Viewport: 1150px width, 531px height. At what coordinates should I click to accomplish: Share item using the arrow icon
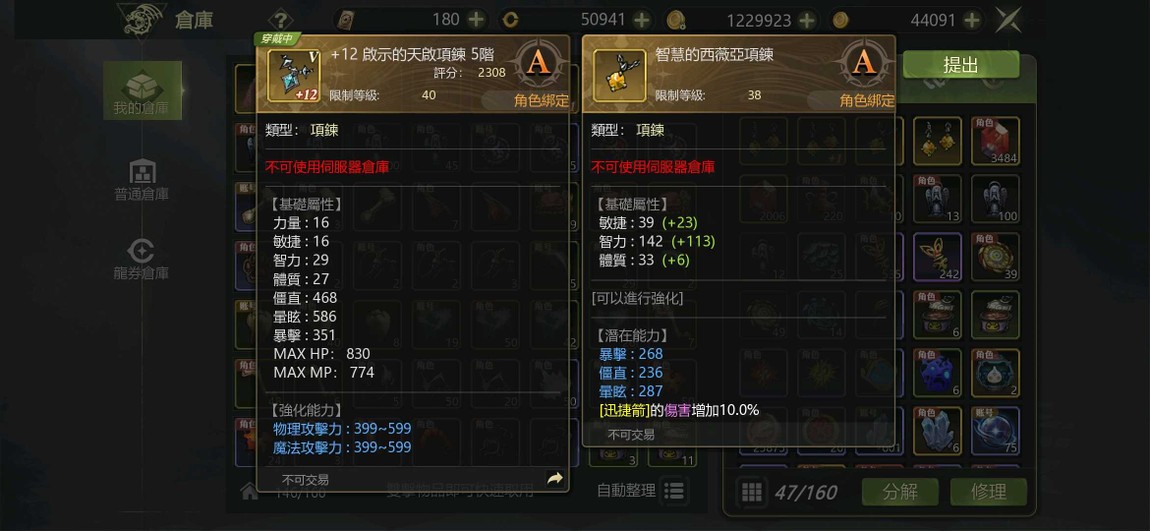tap(555, 479)
